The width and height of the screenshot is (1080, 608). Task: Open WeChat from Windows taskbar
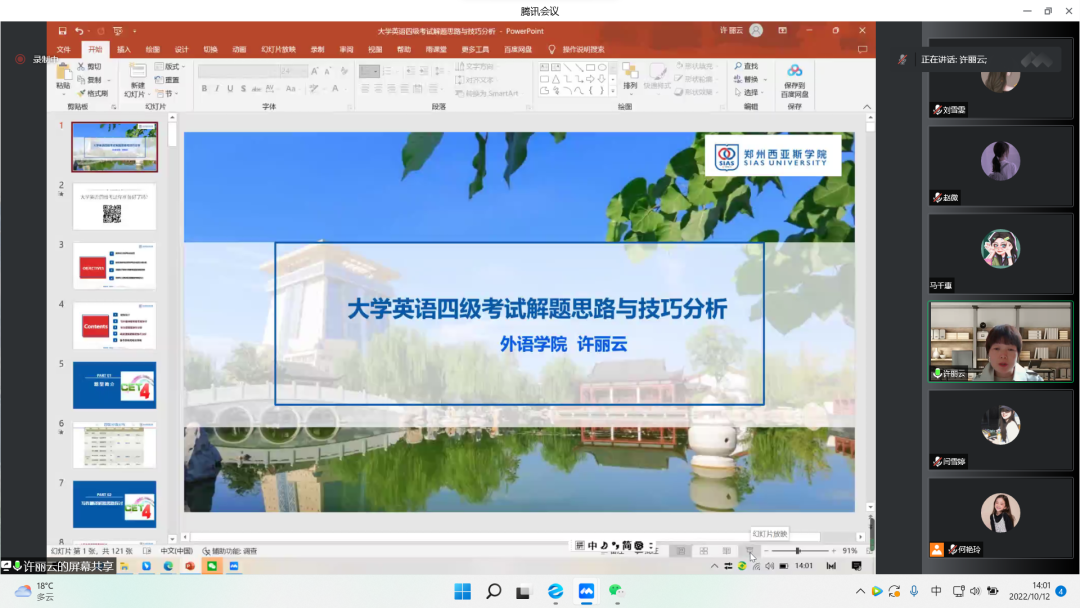click(x=616, y=591)
